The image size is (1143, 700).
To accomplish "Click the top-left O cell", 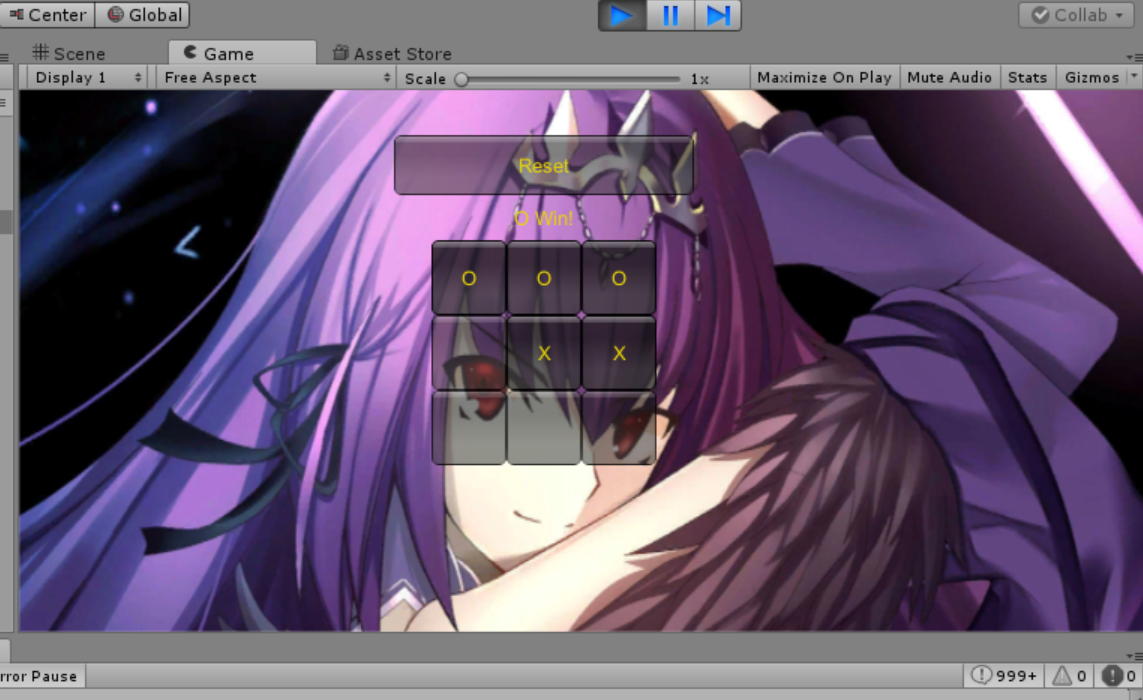I will (469, 278).
